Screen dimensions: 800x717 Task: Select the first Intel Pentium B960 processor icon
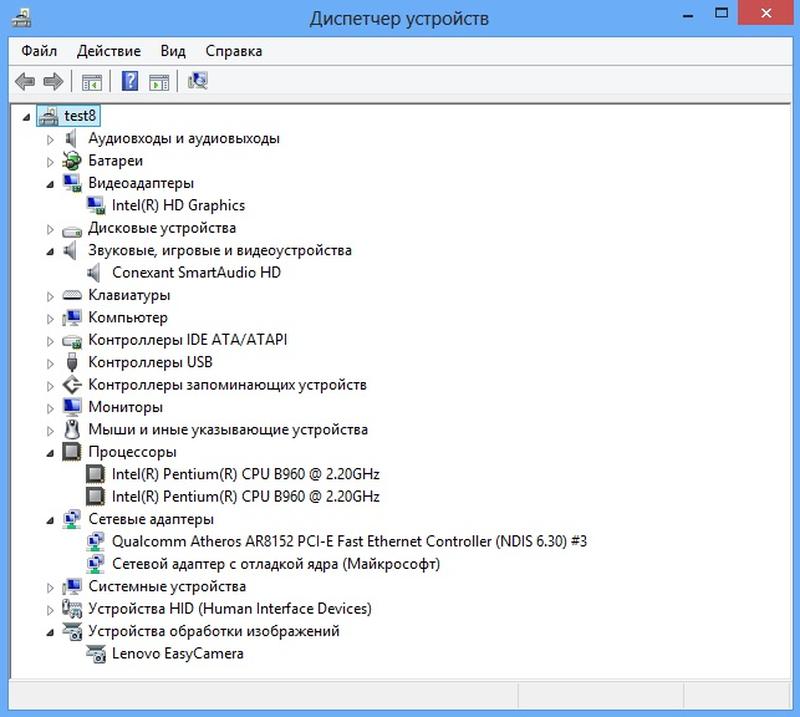pyautogui.click(x=95, y=474)
